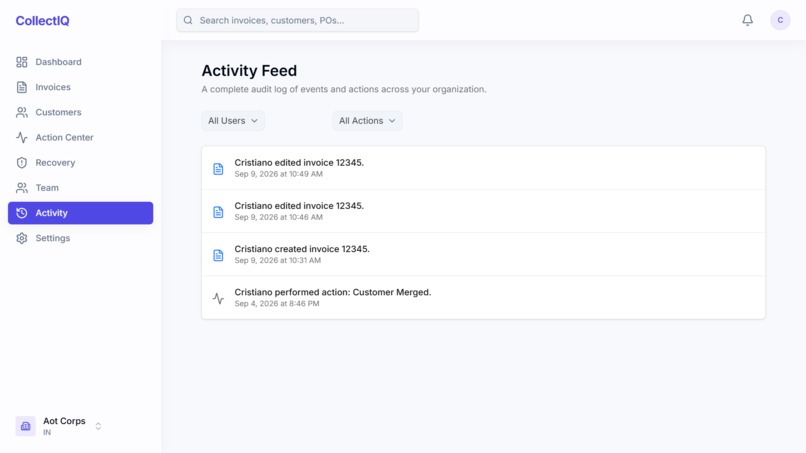This screenshot has width=806, height=453.
Task: Navigate to Action Center
Action: [80, 137]
